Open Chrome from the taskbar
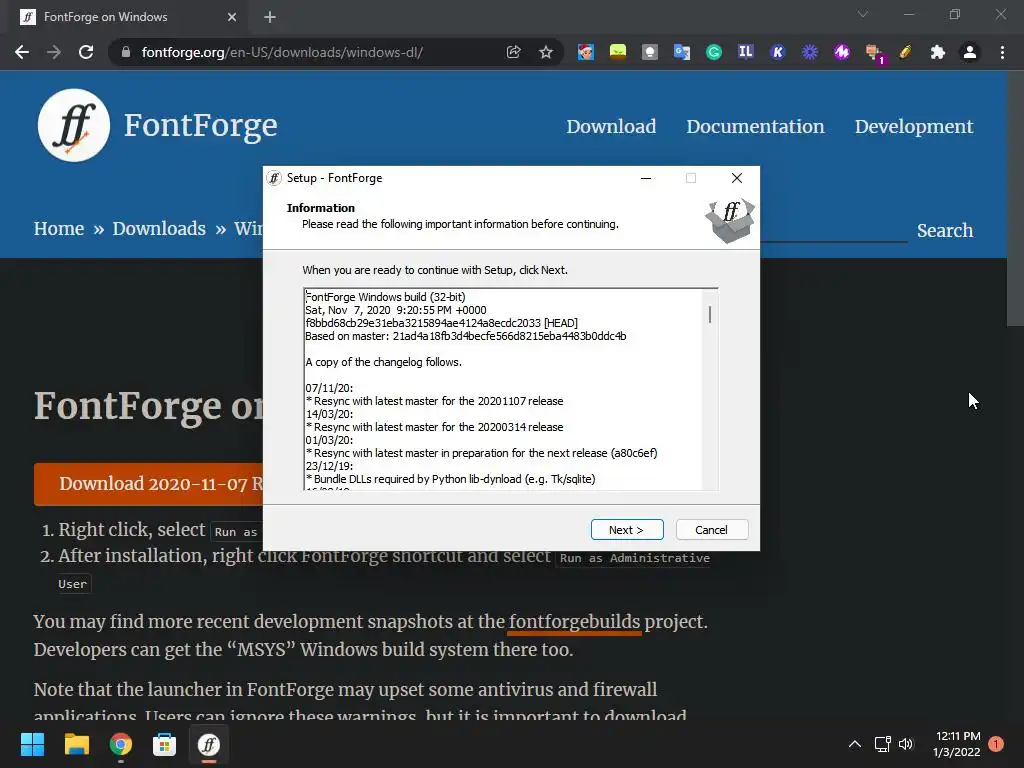 click(121, 744)
